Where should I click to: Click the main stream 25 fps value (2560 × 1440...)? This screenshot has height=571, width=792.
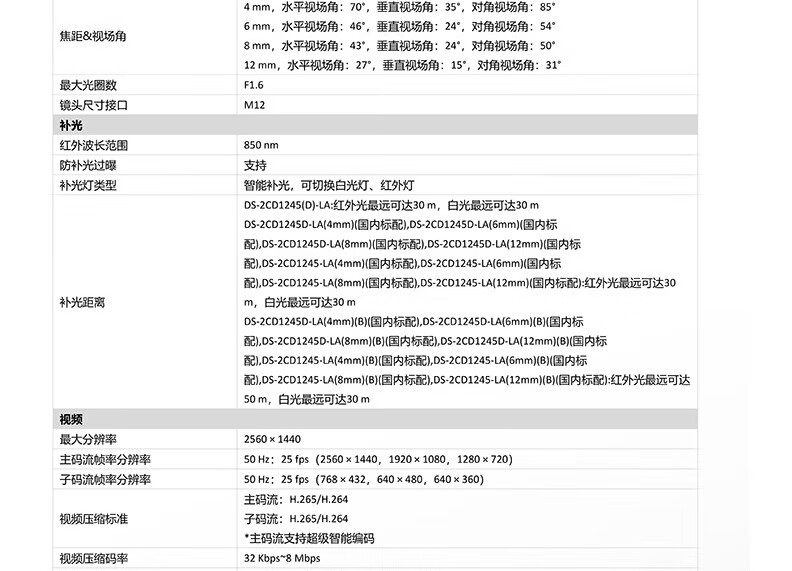point(378,459)
